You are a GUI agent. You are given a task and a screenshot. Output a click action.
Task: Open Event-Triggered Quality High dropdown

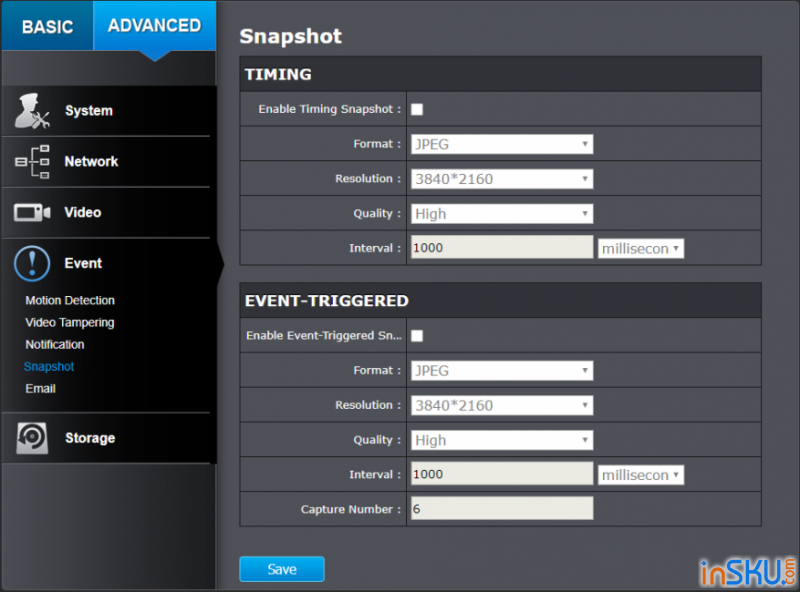502,440
